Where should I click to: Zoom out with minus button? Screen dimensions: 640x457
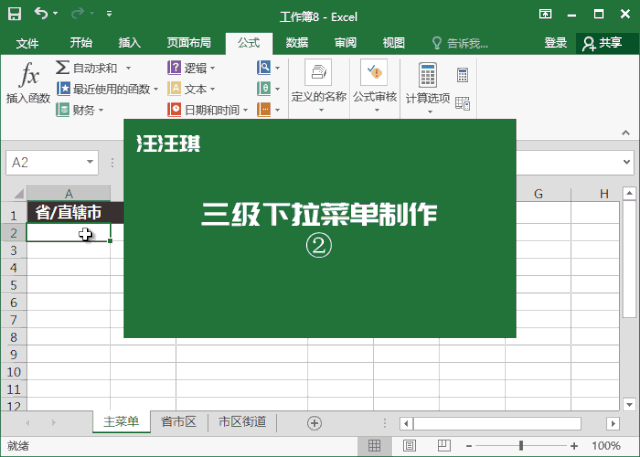pos(469,446)
